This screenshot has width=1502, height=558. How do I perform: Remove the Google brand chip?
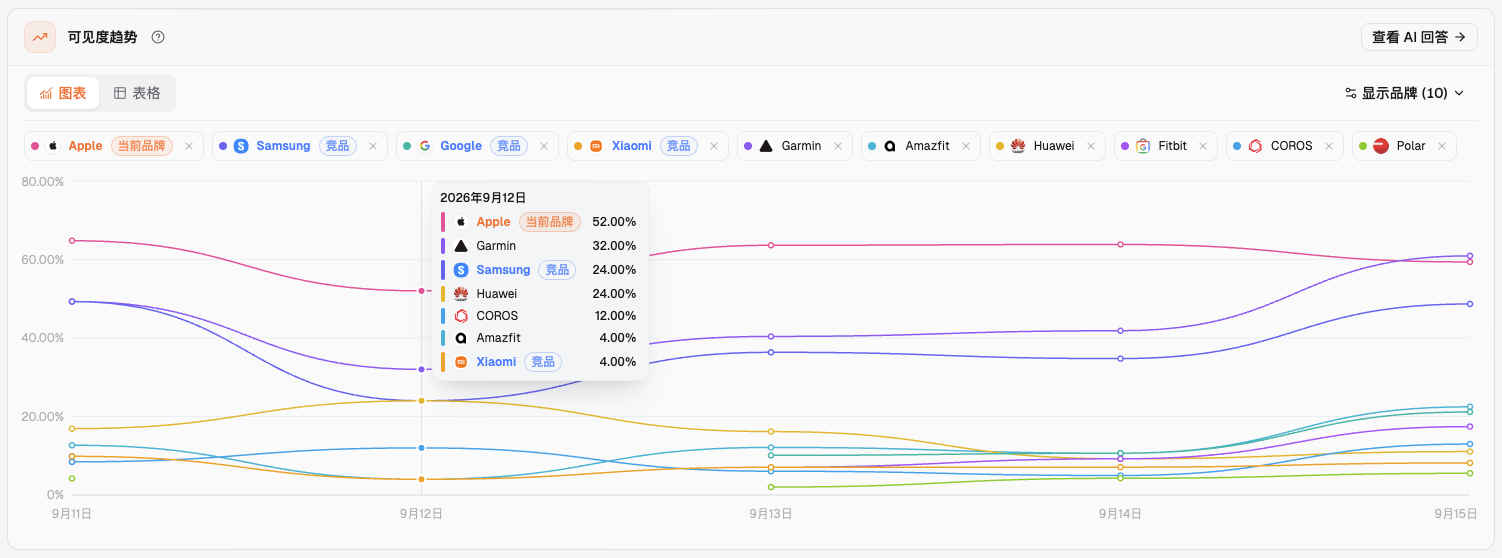point(544,146)
